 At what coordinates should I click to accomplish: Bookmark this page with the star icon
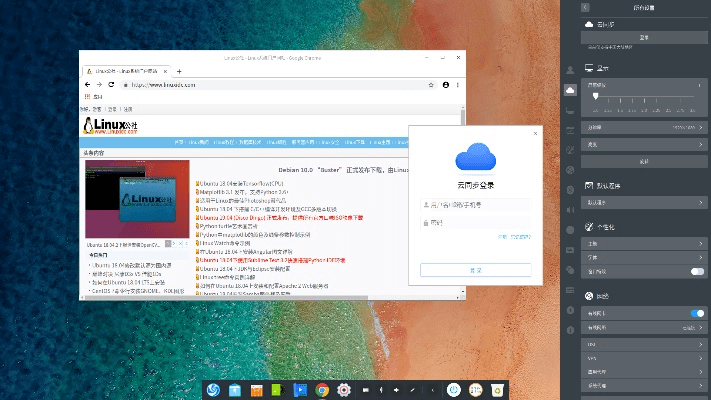pos(431,85)
